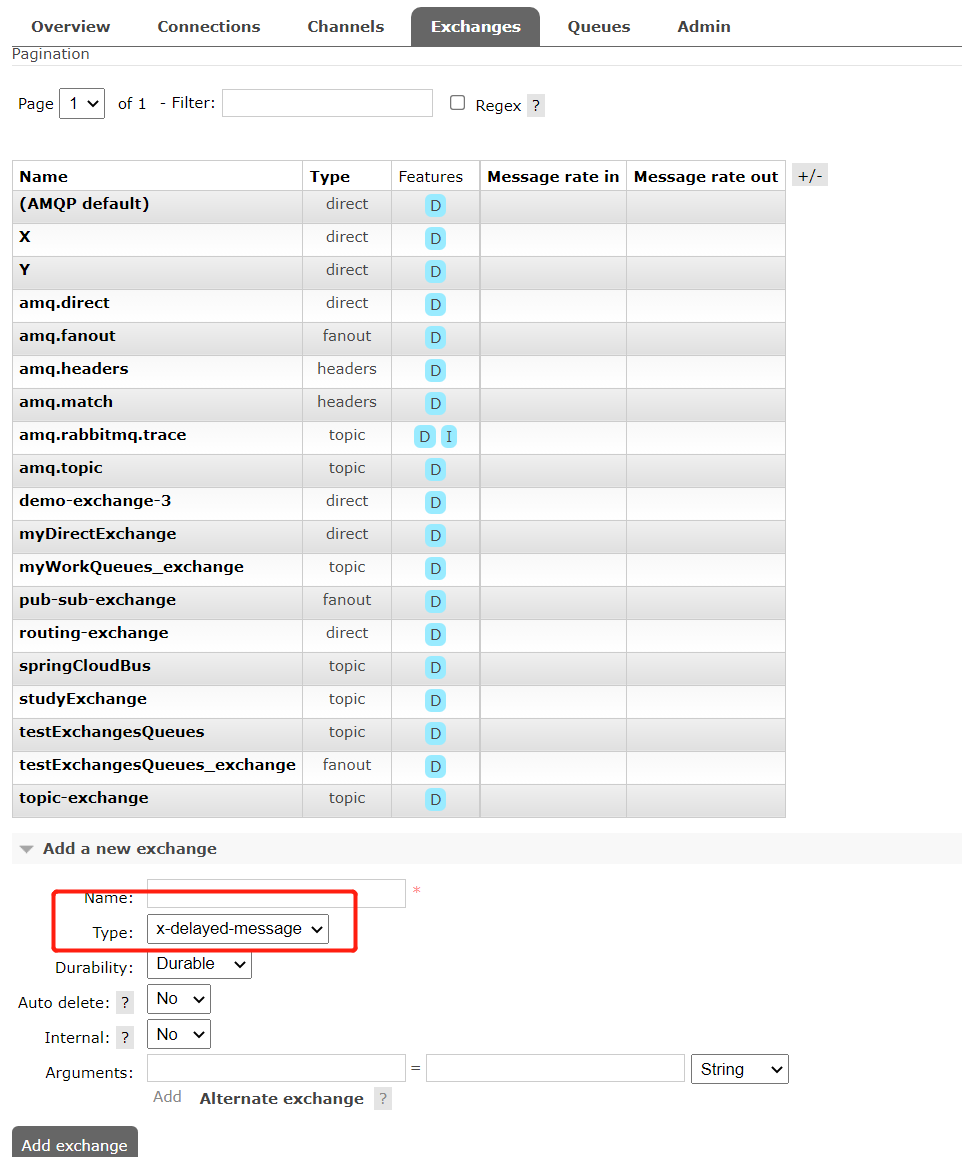Open the topic-exchange exchange
Screen dimensions: 962x1157
[83, 798]
